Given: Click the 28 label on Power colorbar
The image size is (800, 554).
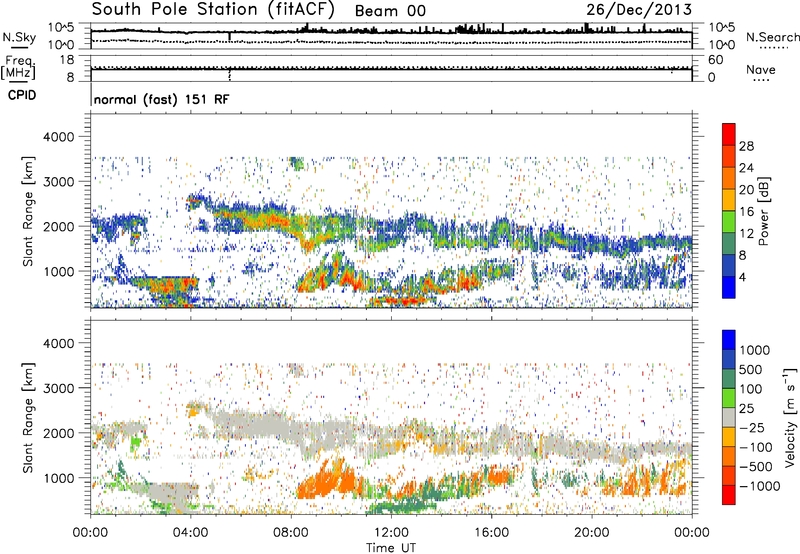Looking at the screenshot, I should click(746, 146).
